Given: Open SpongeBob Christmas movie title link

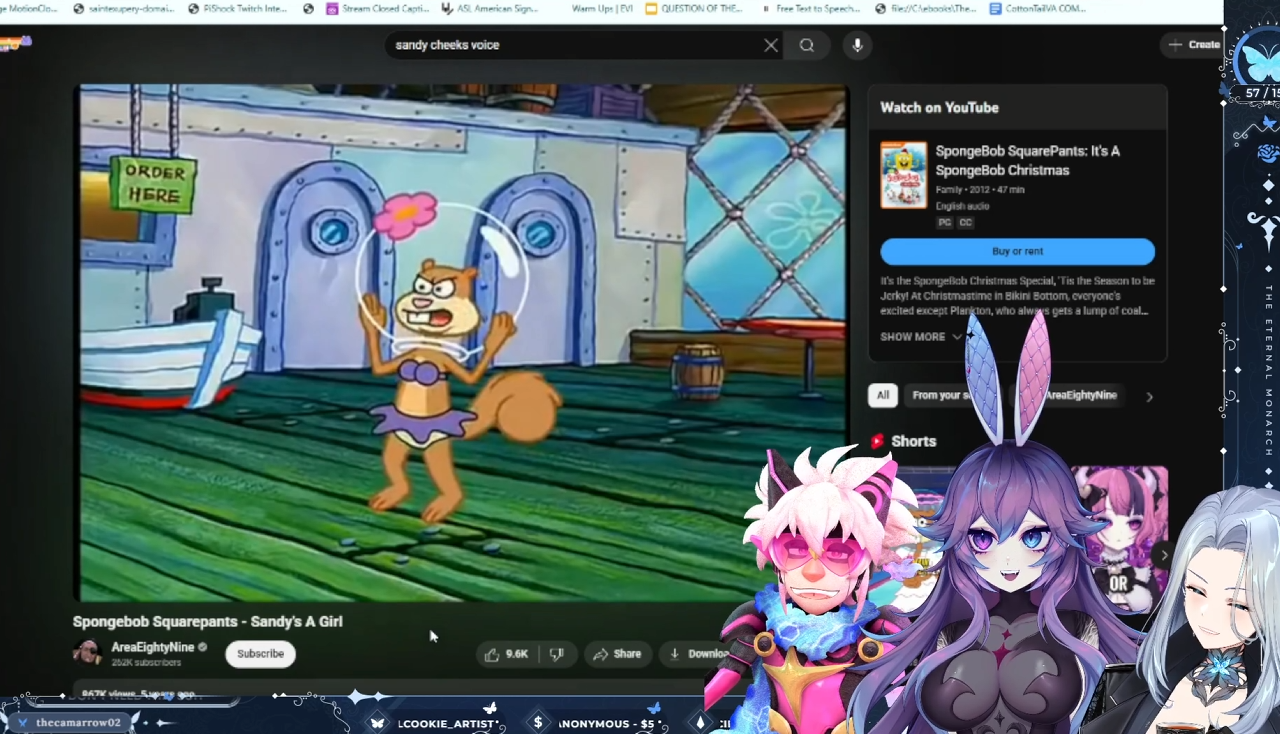Looking at the screenshot, I should click(1028, 160).
